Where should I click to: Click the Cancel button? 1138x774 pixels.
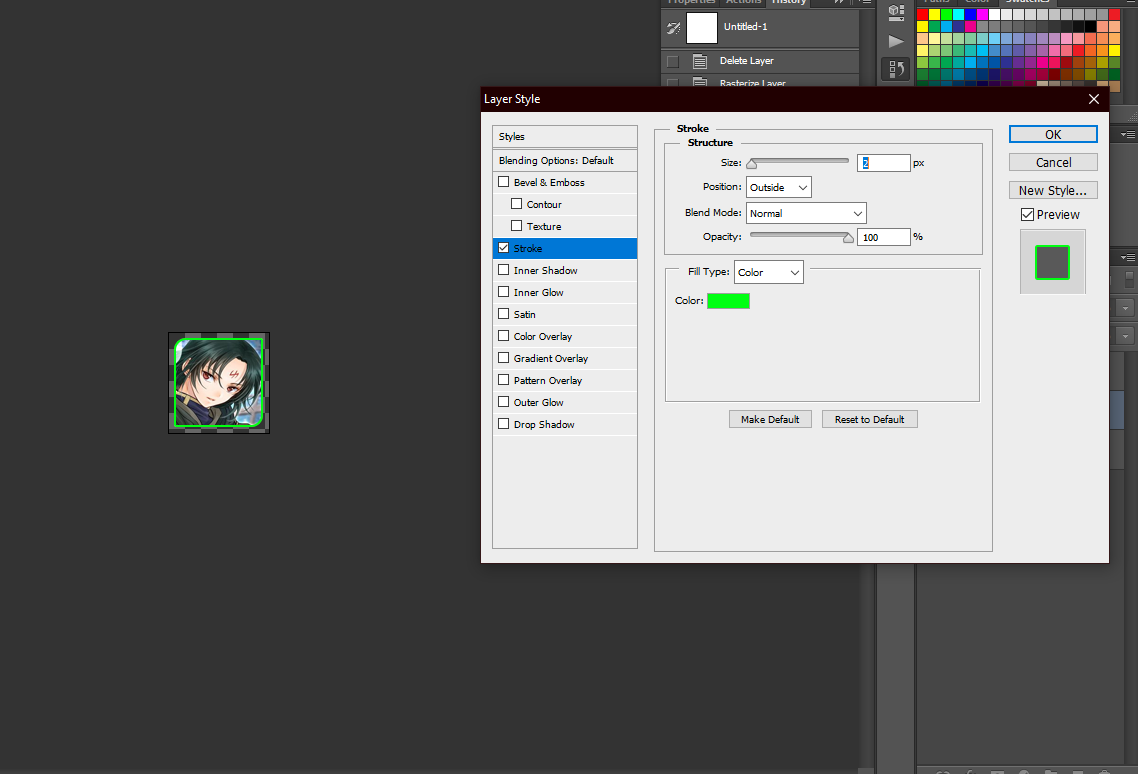click(1053, 163)
